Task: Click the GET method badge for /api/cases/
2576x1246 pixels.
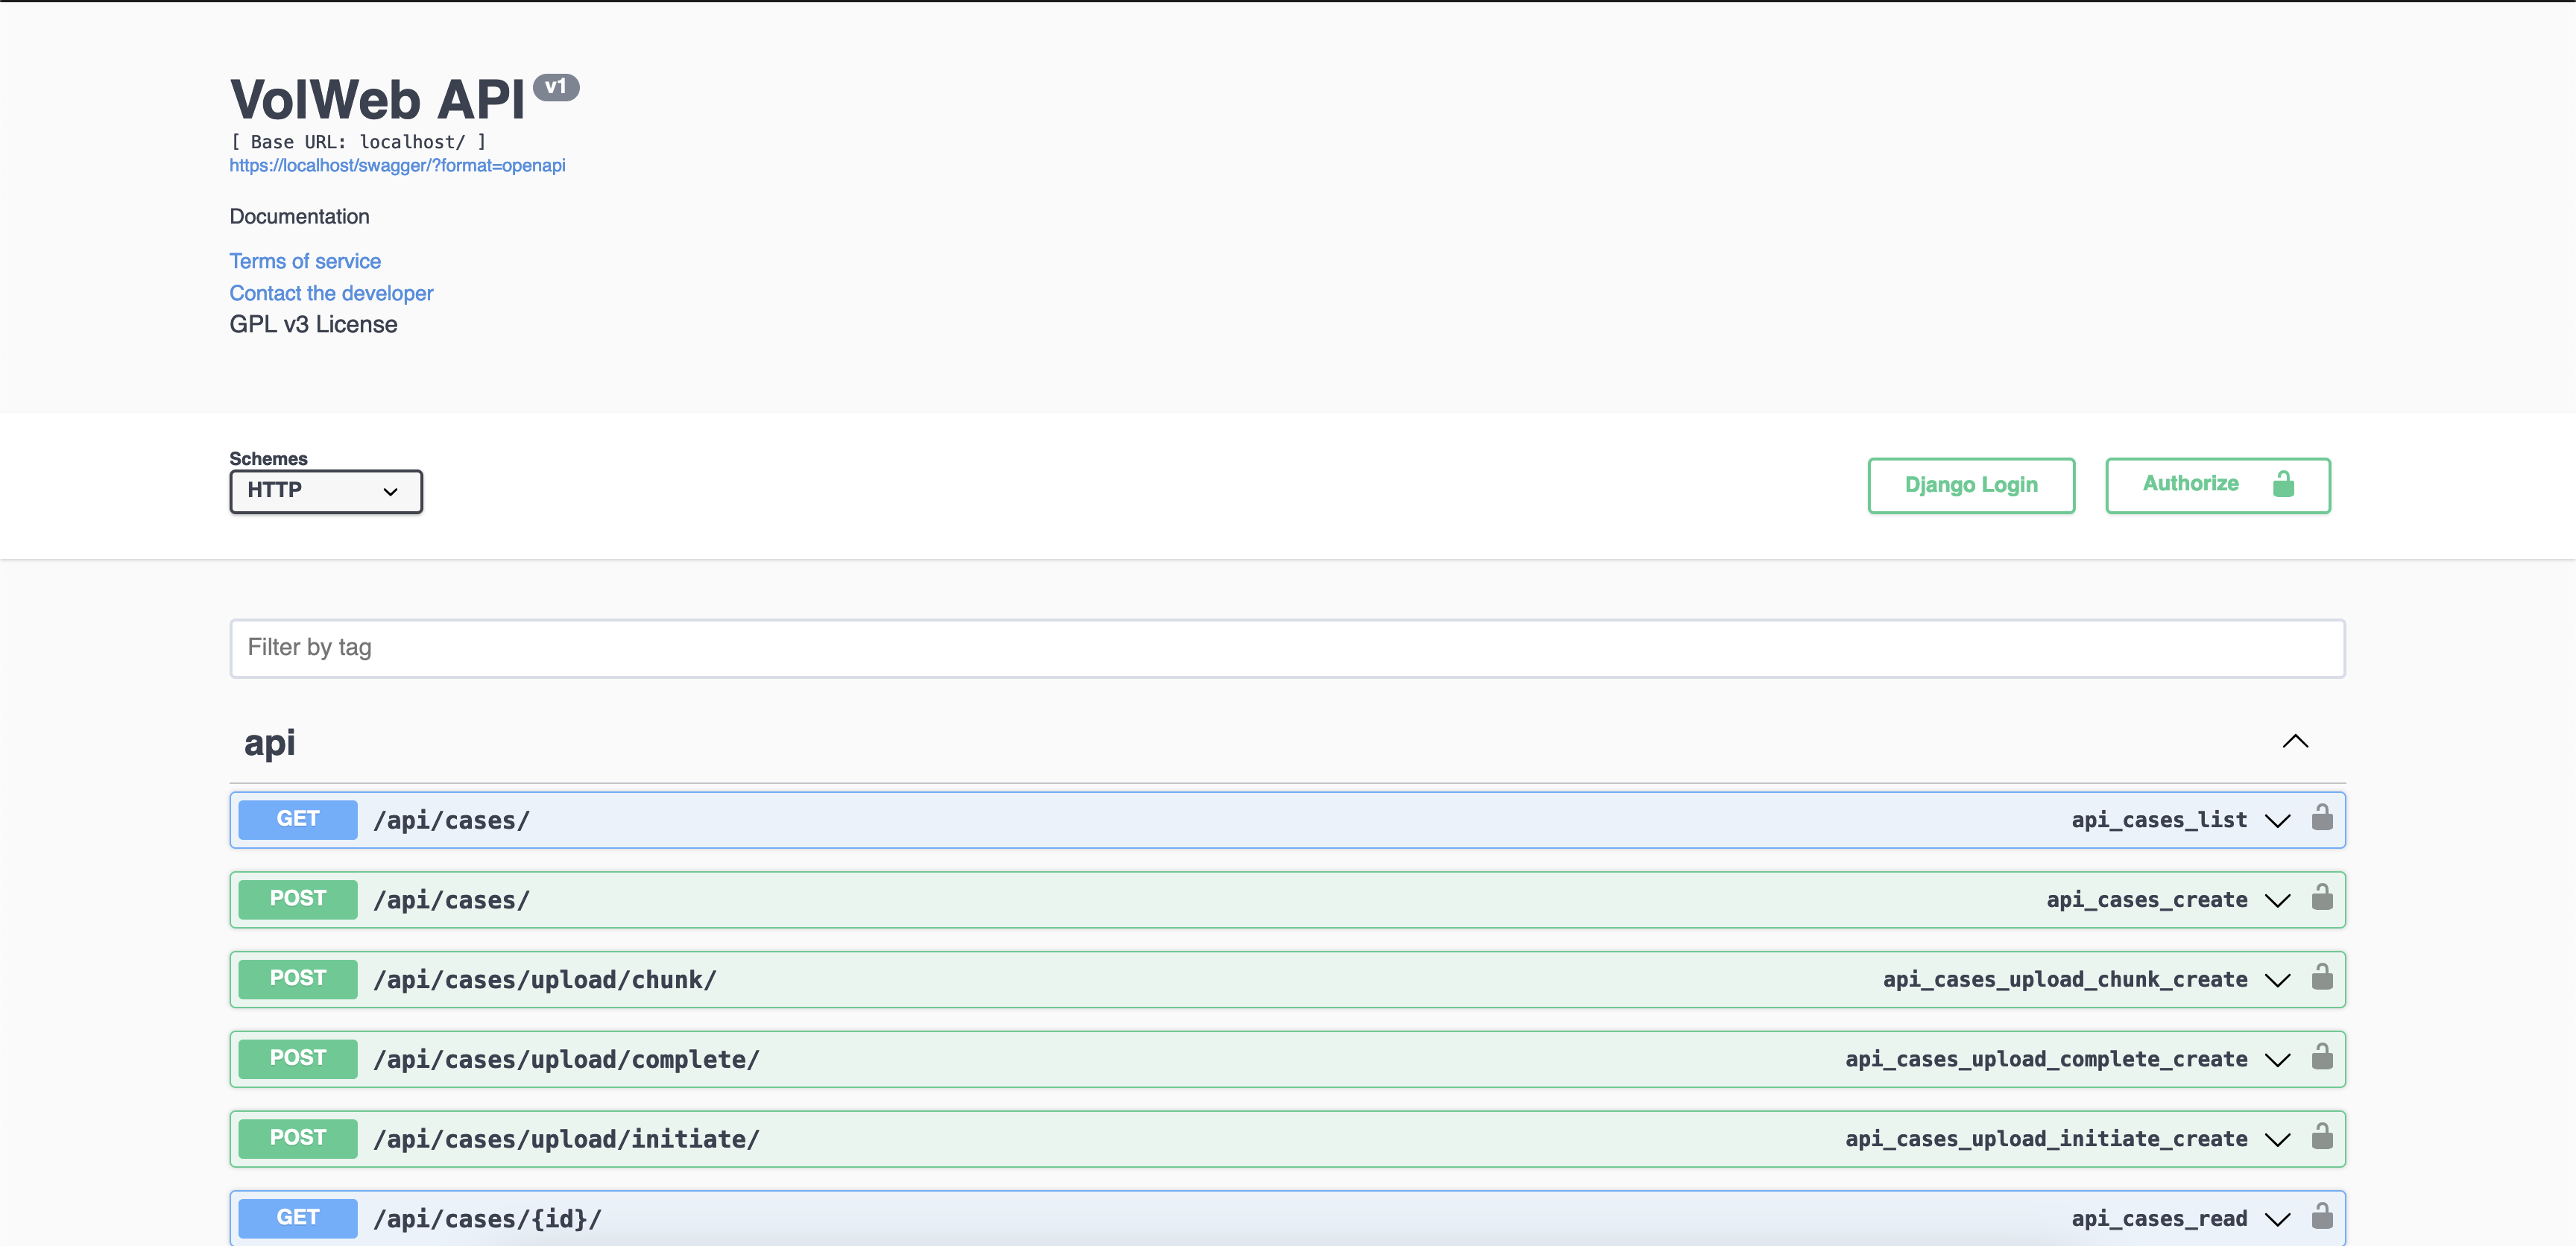Action: 298,819
